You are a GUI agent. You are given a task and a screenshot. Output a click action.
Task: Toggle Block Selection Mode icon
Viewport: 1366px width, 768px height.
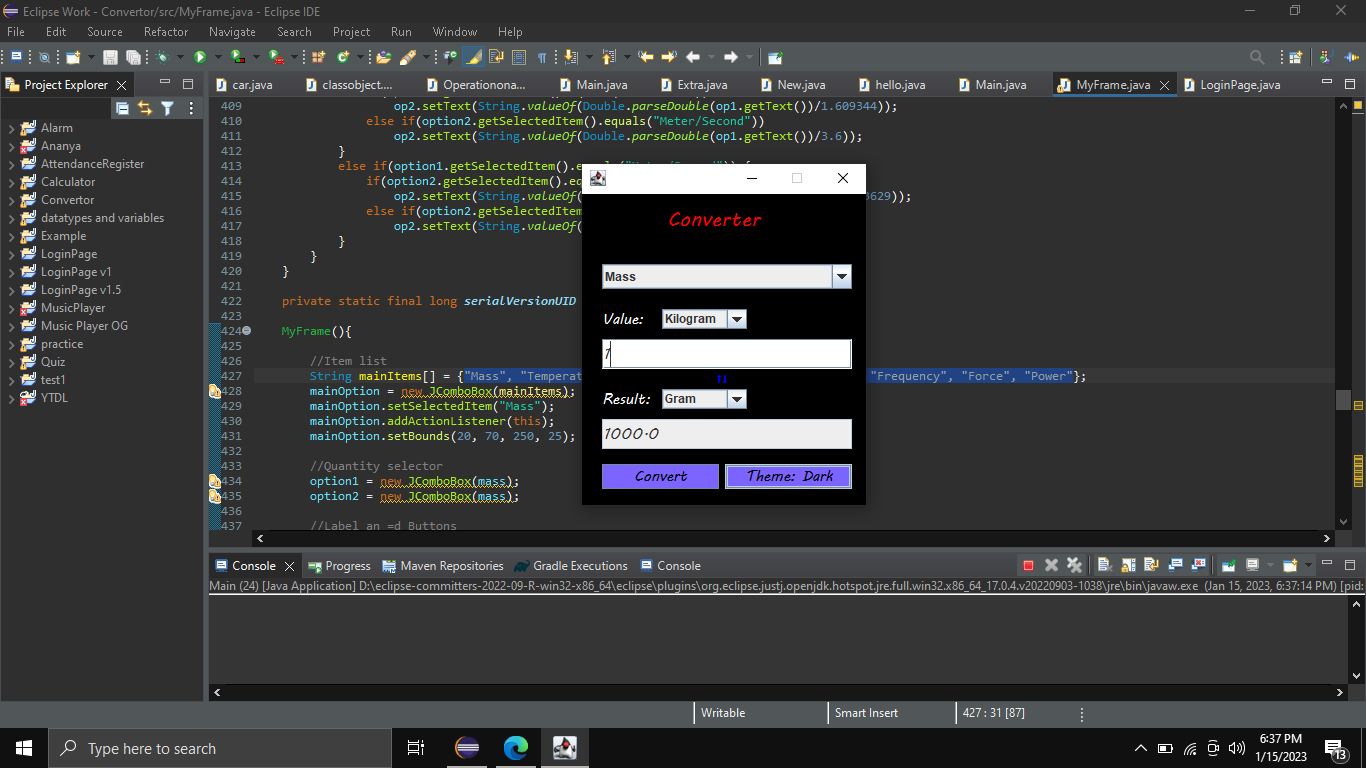pyautogui.click(x=518, y=57)
